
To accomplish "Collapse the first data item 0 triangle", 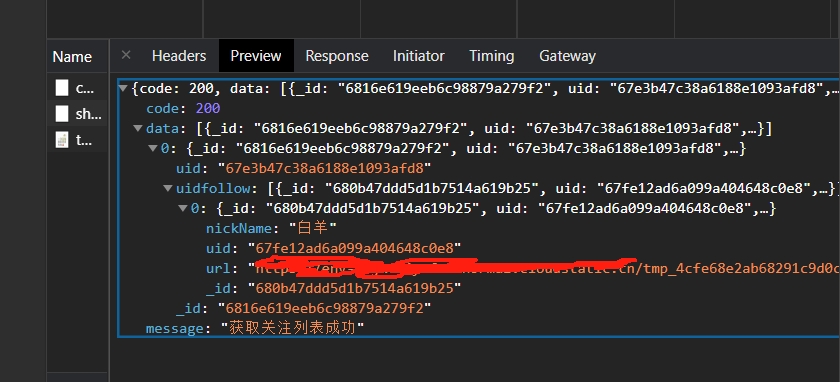I will [153, 149].
